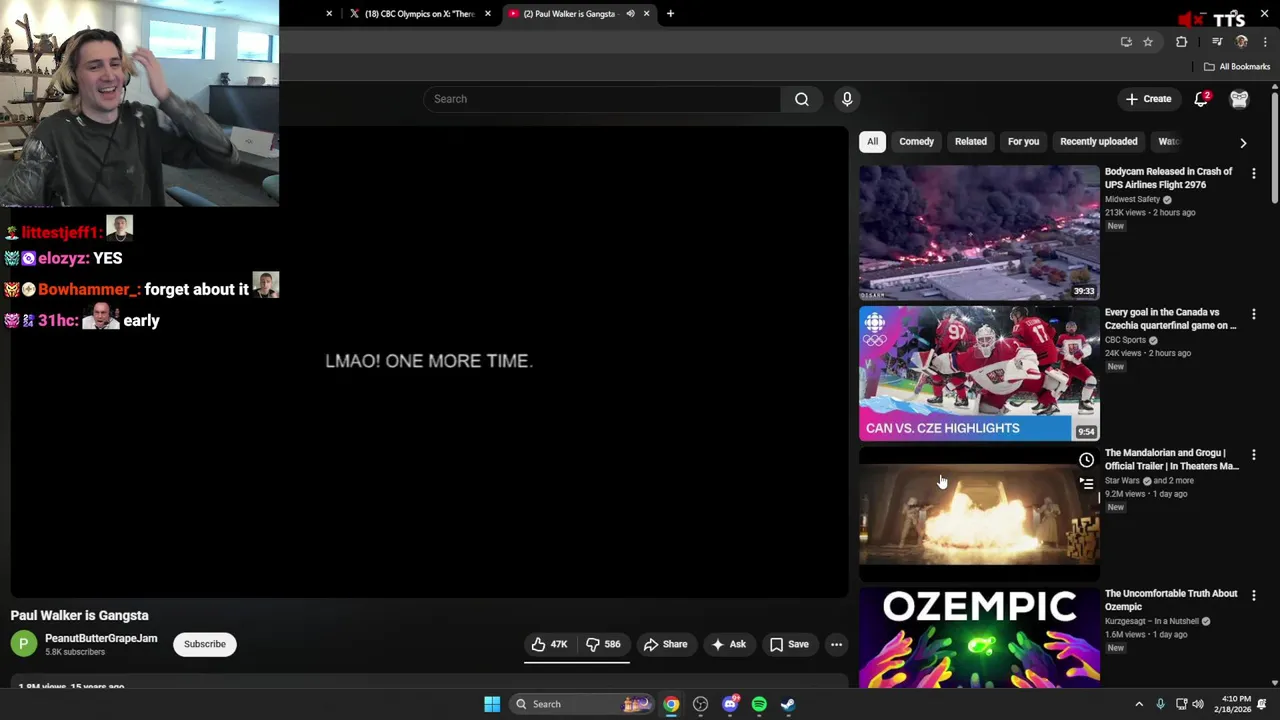Open the CBC Sports channel link
1280x720 pixels.
[1125, 340]
